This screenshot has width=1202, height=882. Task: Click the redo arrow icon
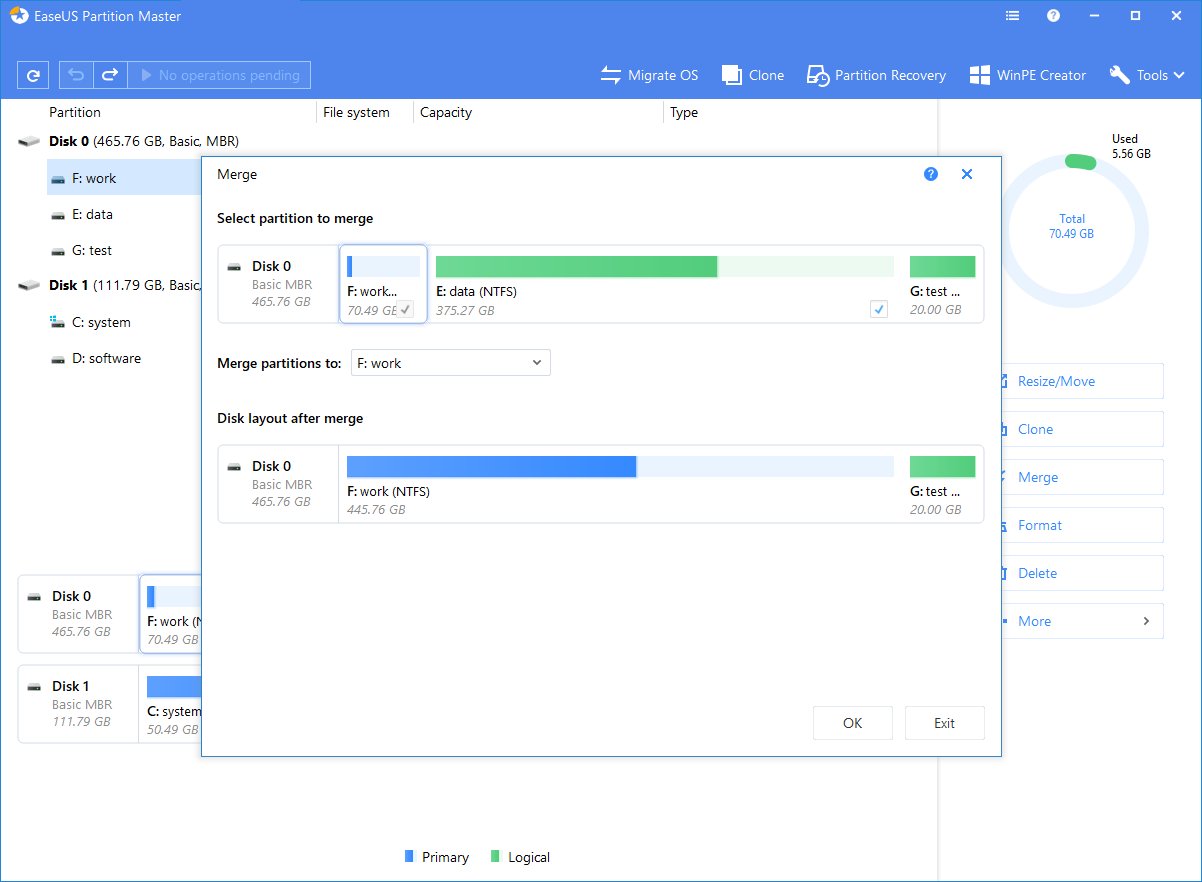pos(109,75)
